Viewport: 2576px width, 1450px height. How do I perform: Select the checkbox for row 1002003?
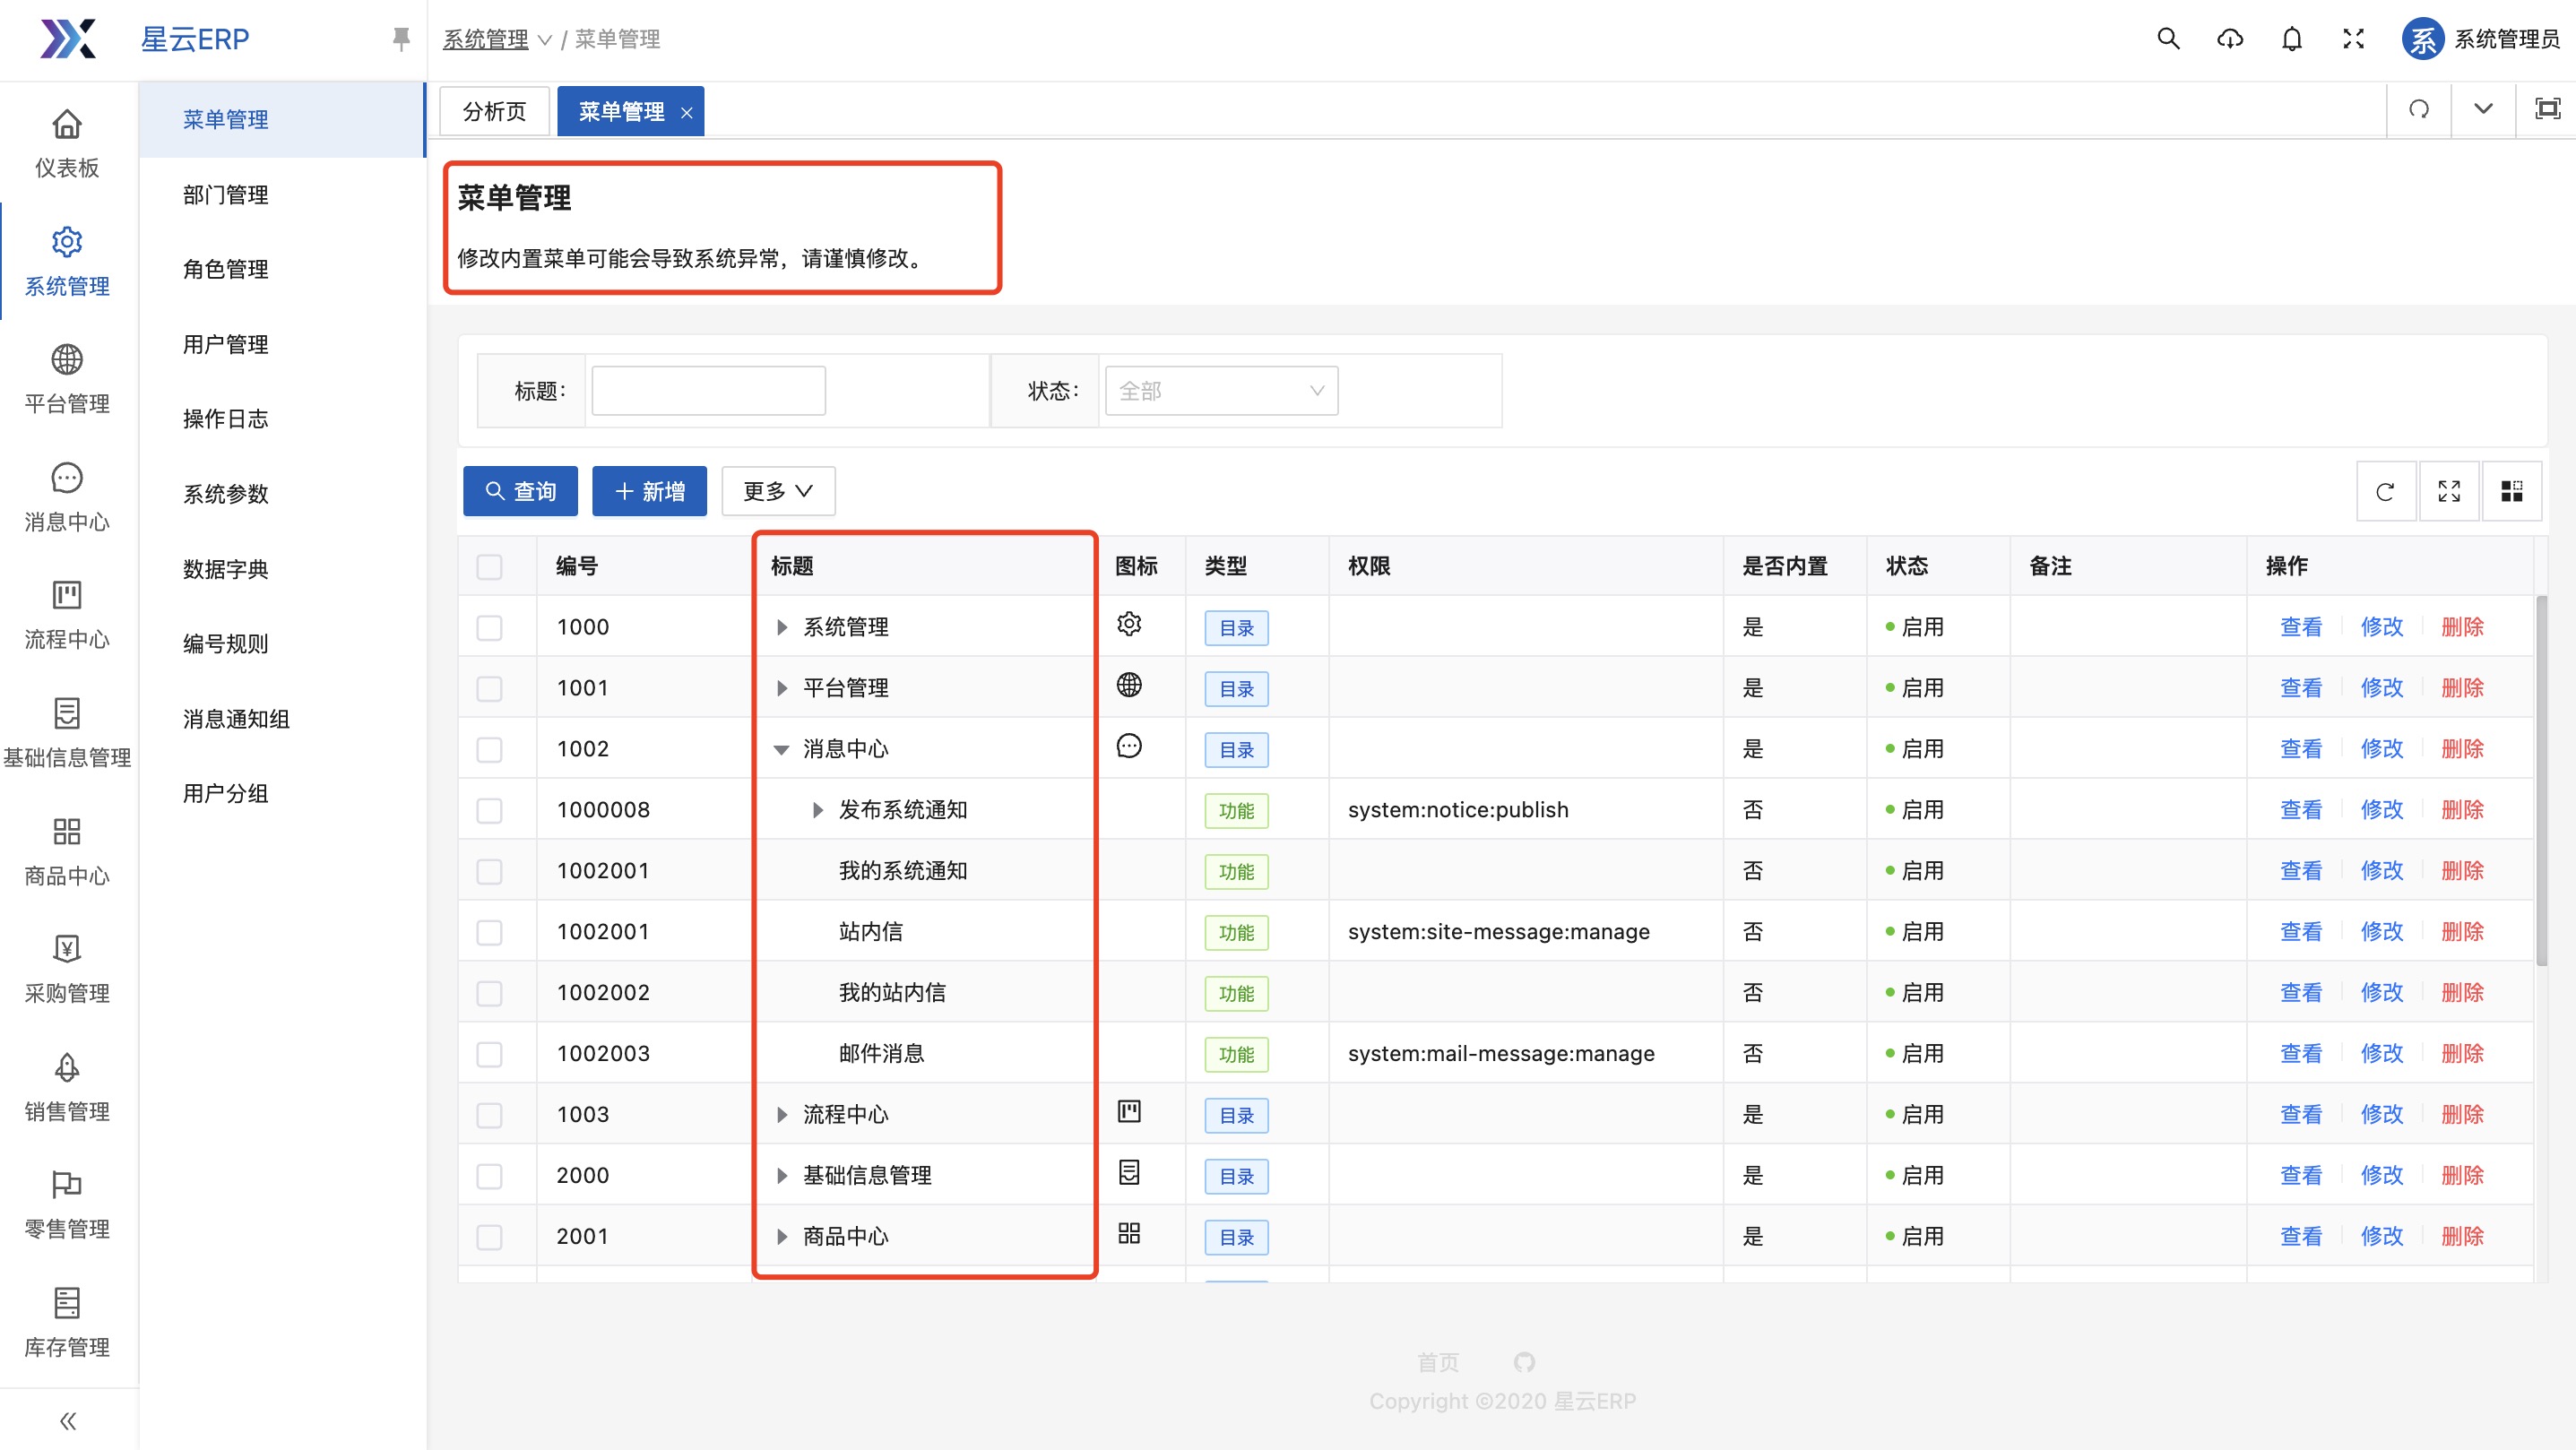[489, 1054]
